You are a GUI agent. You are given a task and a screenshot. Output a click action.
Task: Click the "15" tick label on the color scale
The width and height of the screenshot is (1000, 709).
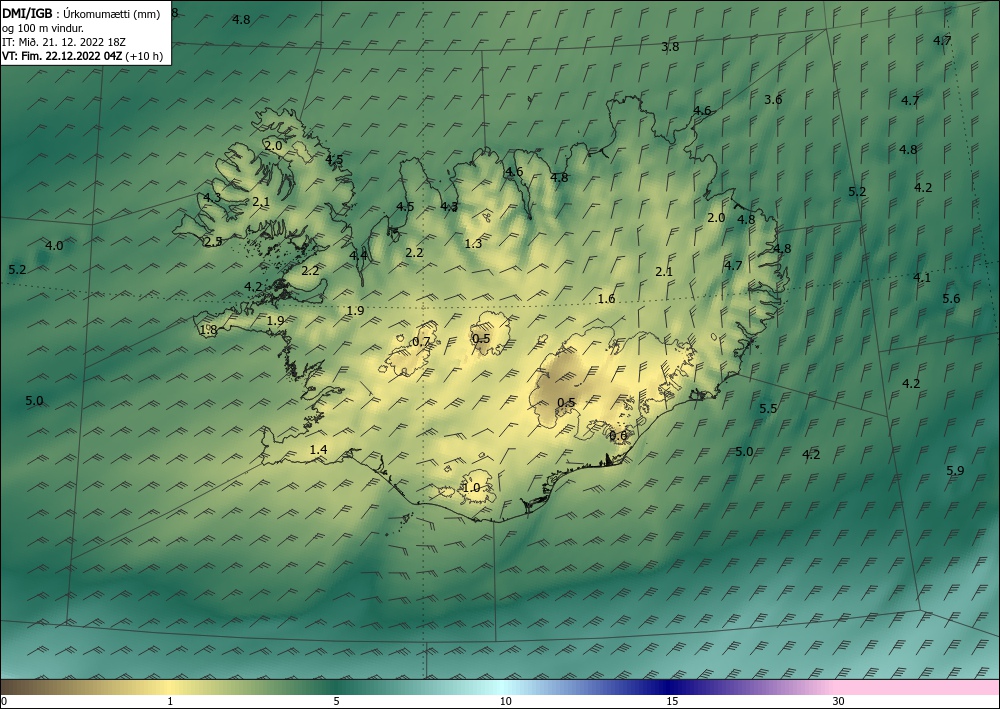pyautogui.click(x=672, y=701)
